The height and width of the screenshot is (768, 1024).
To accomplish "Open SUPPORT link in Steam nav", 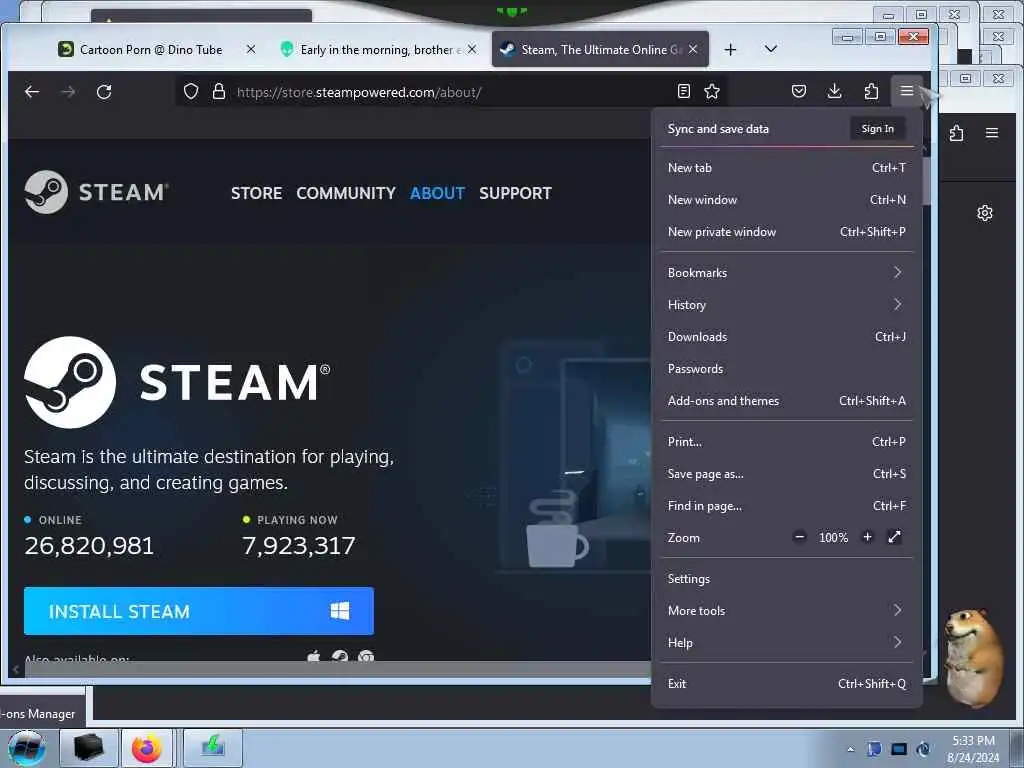I will [515, 193].
